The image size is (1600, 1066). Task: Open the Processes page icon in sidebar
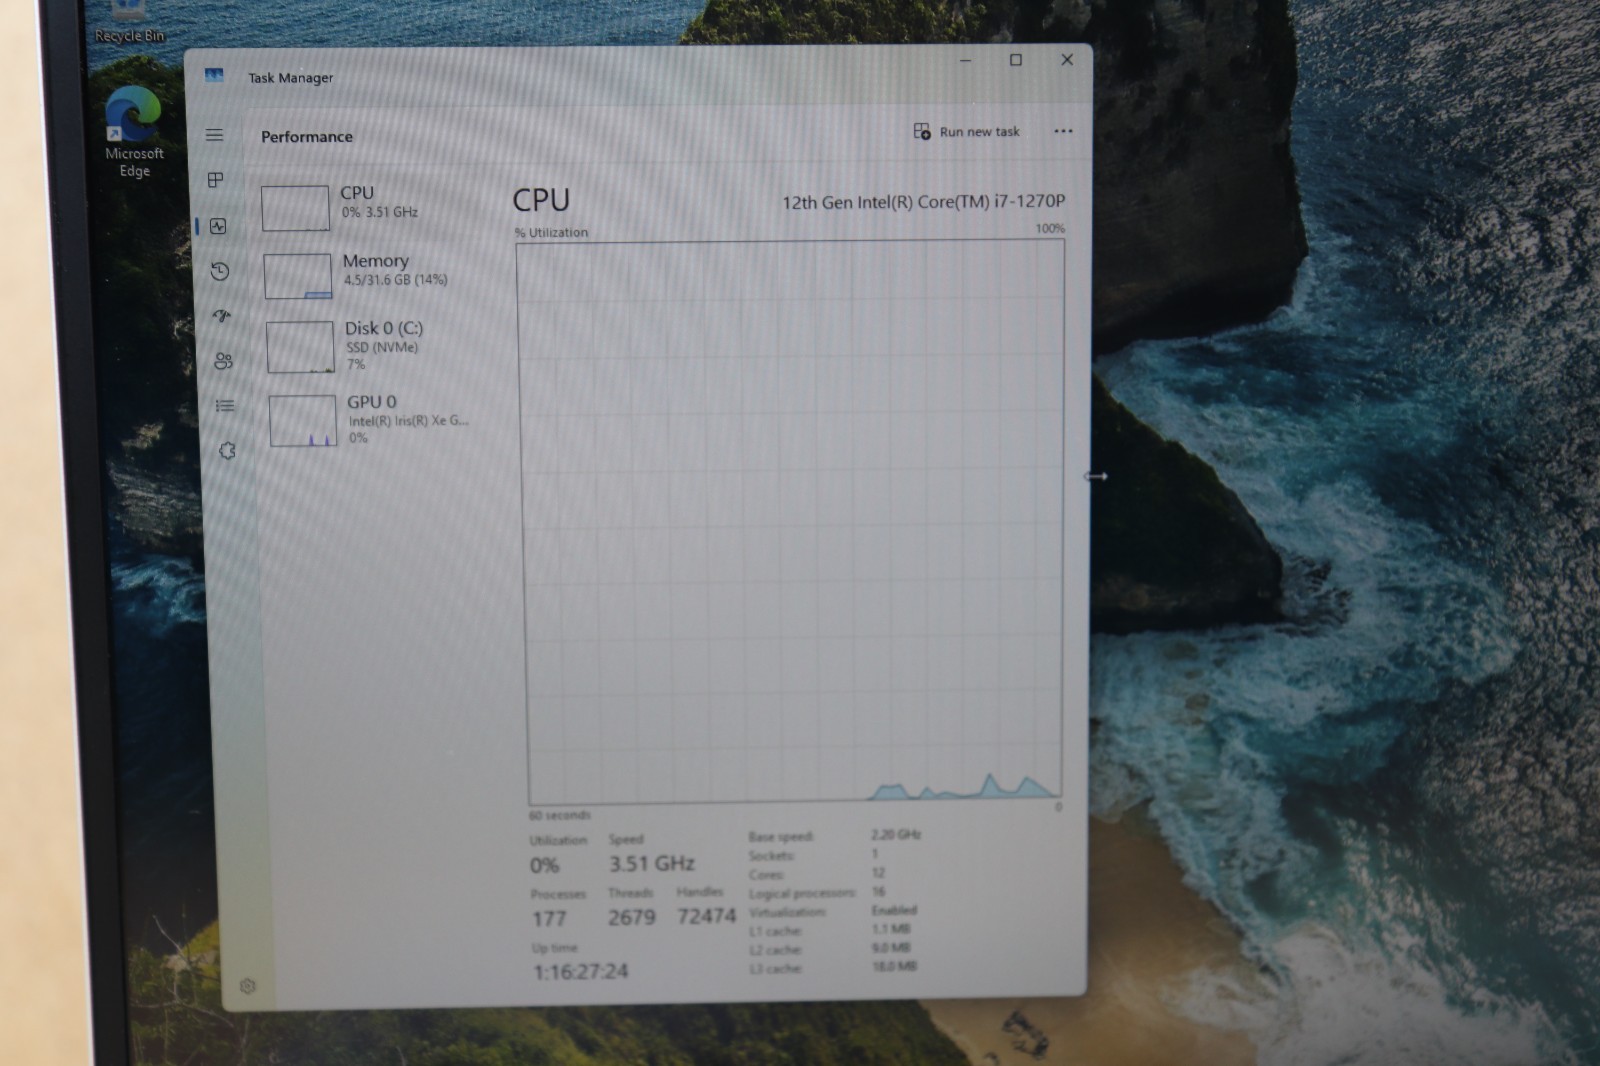[215, 180]
